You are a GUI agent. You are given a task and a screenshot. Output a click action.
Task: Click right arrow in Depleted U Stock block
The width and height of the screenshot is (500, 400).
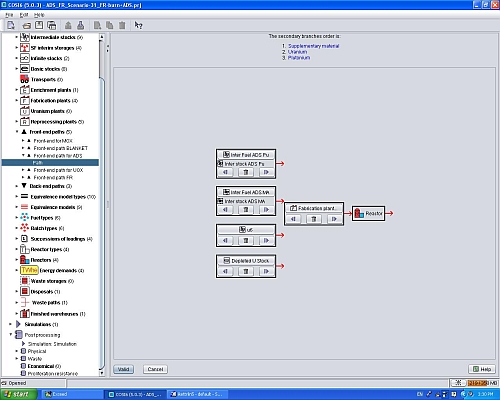pos(266,271)
